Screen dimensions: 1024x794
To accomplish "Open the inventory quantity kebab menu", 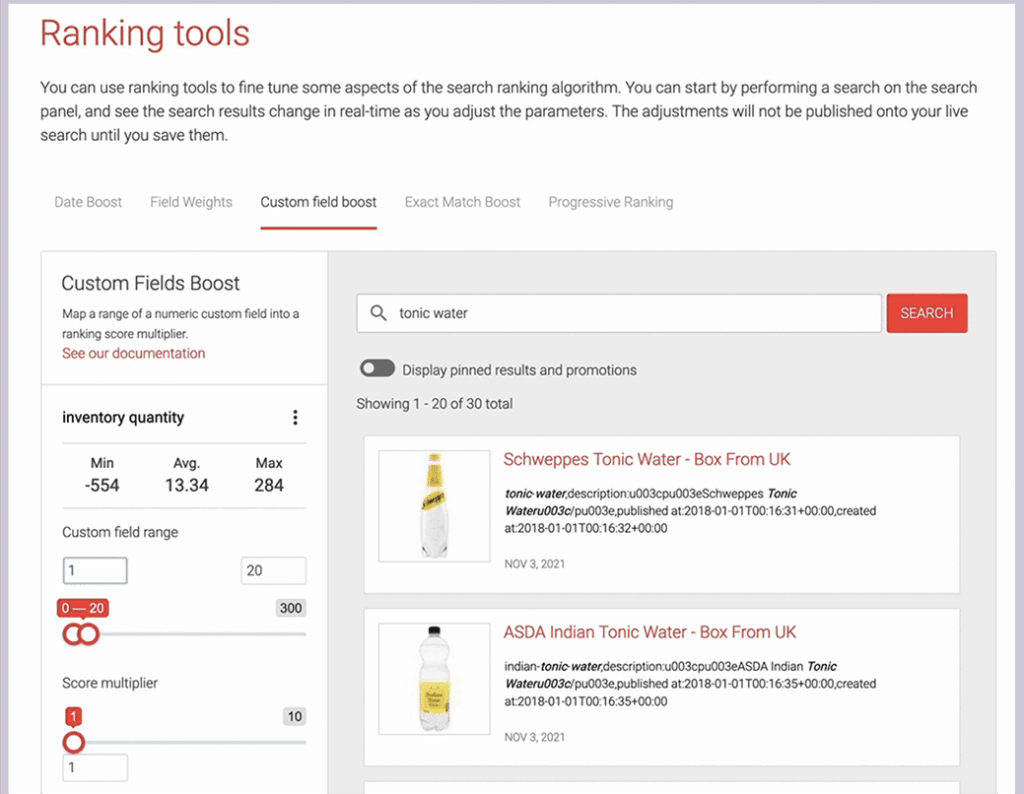I will click(295, 417).
